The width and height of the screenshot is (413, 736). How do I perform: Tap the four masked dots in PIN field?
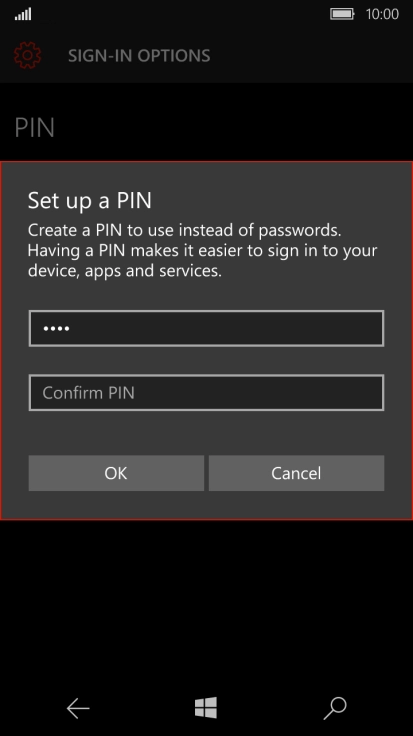56,328
